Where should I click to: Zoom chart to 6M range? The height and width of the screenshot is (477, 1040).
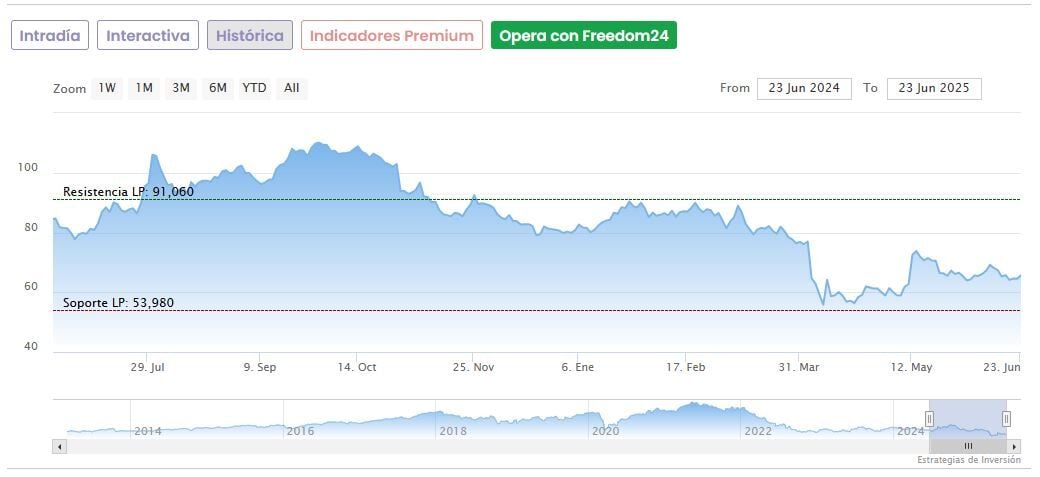[217, 88]
